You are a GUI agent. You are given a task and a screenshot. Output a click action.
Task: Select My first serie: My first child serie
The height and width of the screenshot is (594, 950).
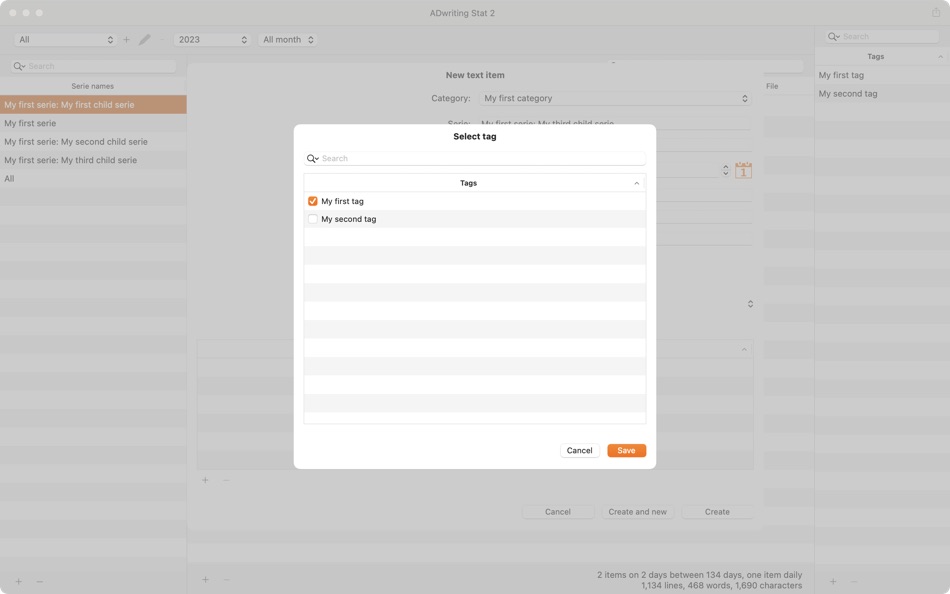tap(93, 104)
